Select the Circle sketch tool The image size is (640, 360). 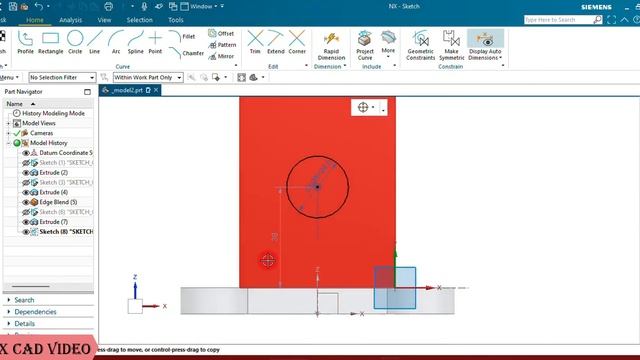pyautogui.click(x=75, y=42)
